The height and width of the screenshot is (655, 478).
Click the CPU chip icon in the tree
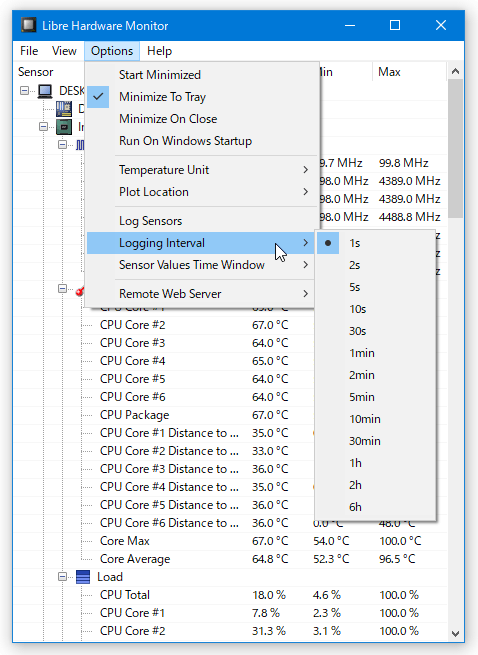[64, 127]
